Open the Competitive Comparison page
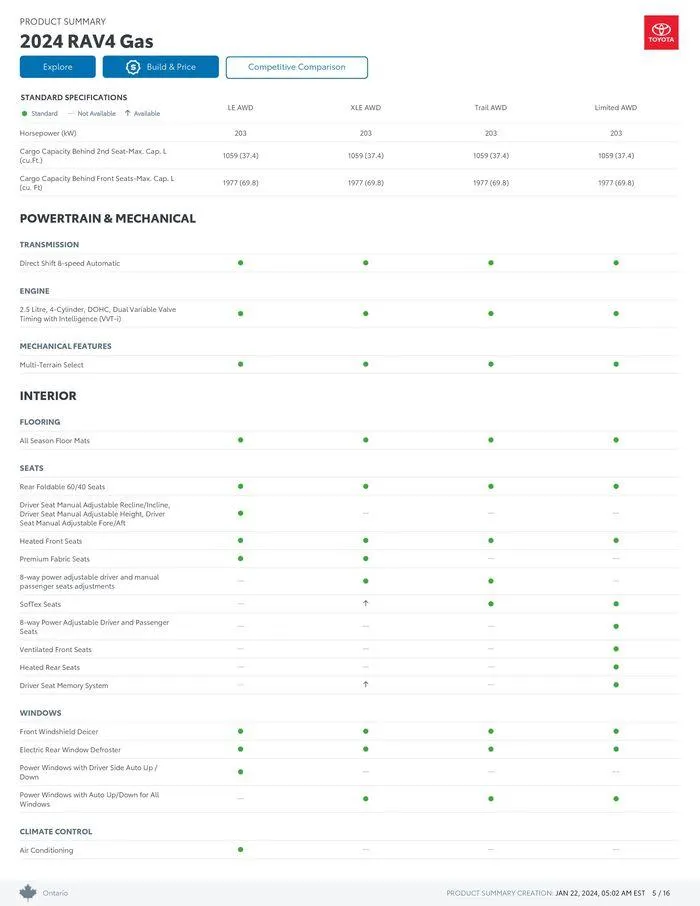The width and height of the screenshot is (700, 906). click(296, 67)
